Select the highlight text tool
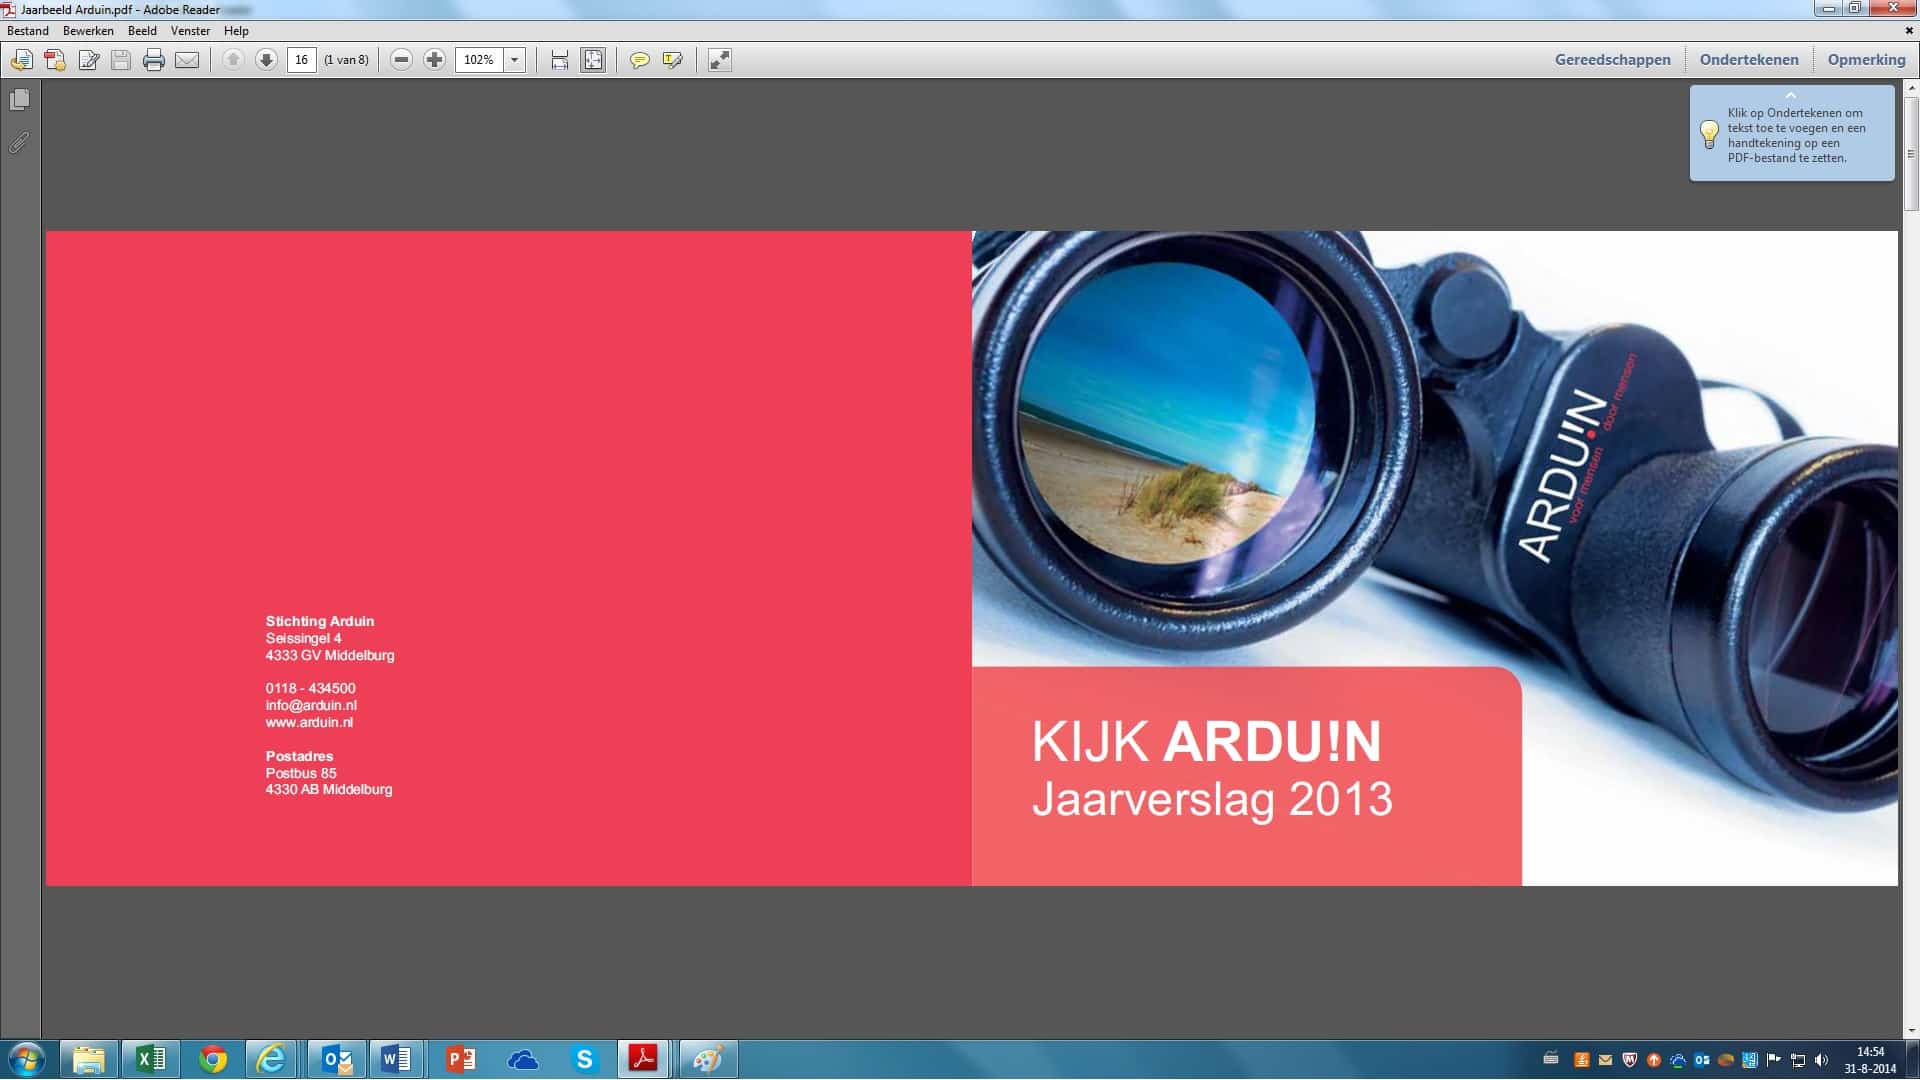This screenshot has height=1080, width=1920. (672, 60)
